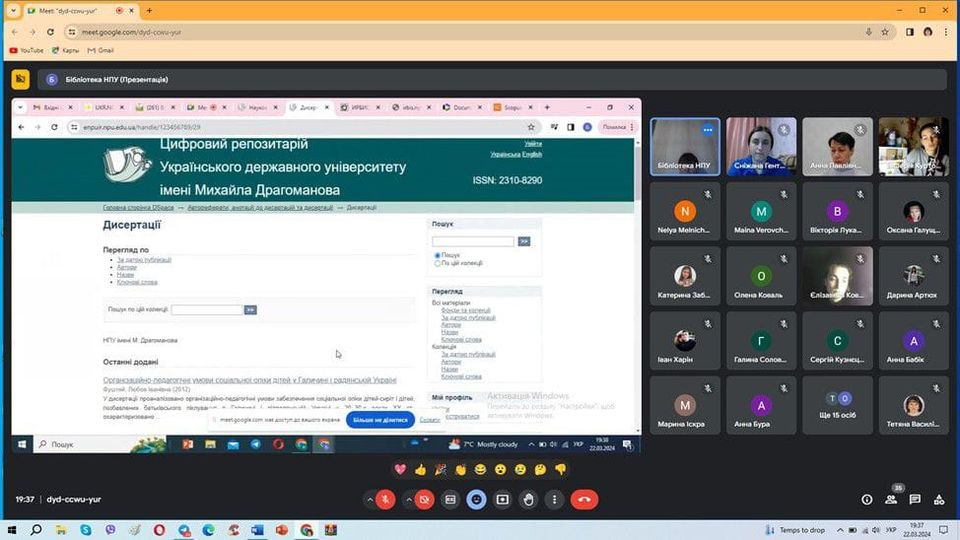The width and height of the screenshot is (960, 540).
Task: Switch the УКР keyboard language indicator
Action: coord(891,530)
